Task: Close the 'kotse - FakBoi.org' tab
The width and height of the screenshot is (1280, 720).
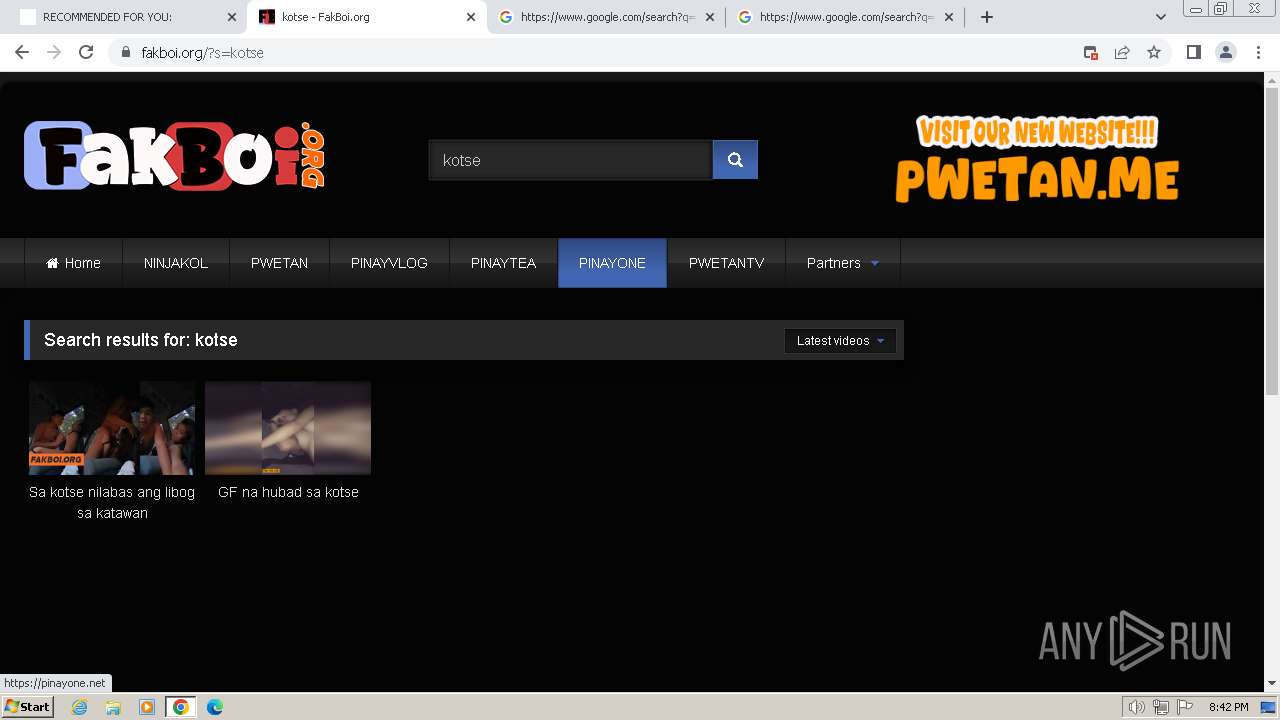Action: tap(471, 17)
